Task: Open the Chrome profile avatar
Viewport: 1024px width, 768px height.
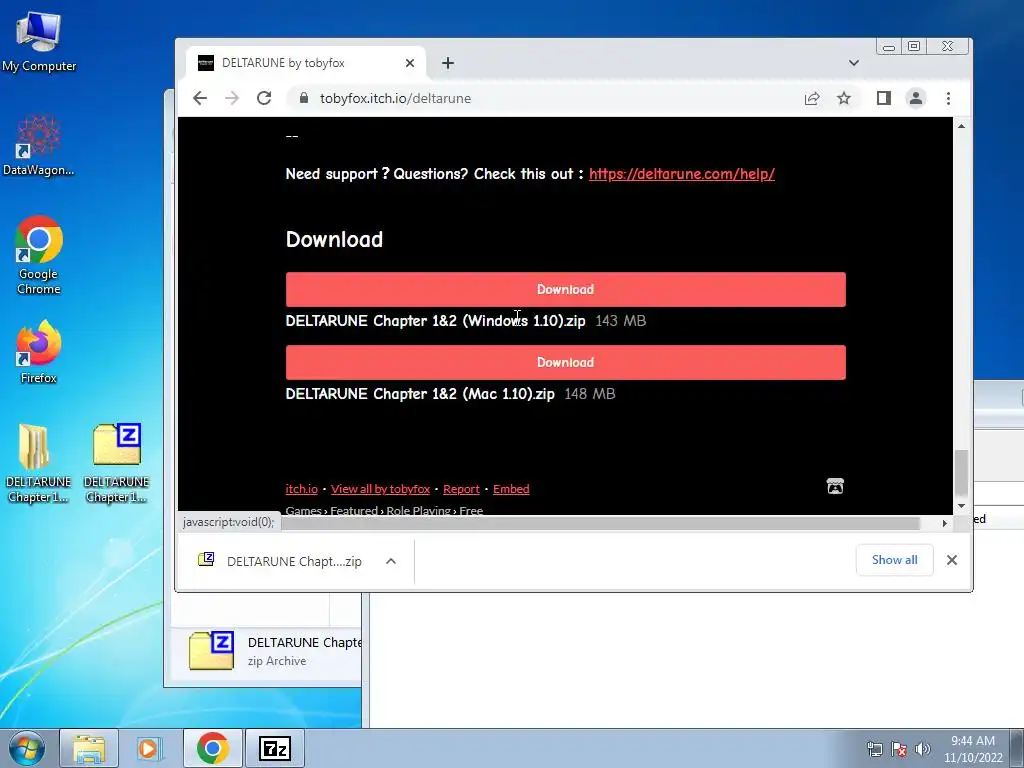Action: [916, 98]
